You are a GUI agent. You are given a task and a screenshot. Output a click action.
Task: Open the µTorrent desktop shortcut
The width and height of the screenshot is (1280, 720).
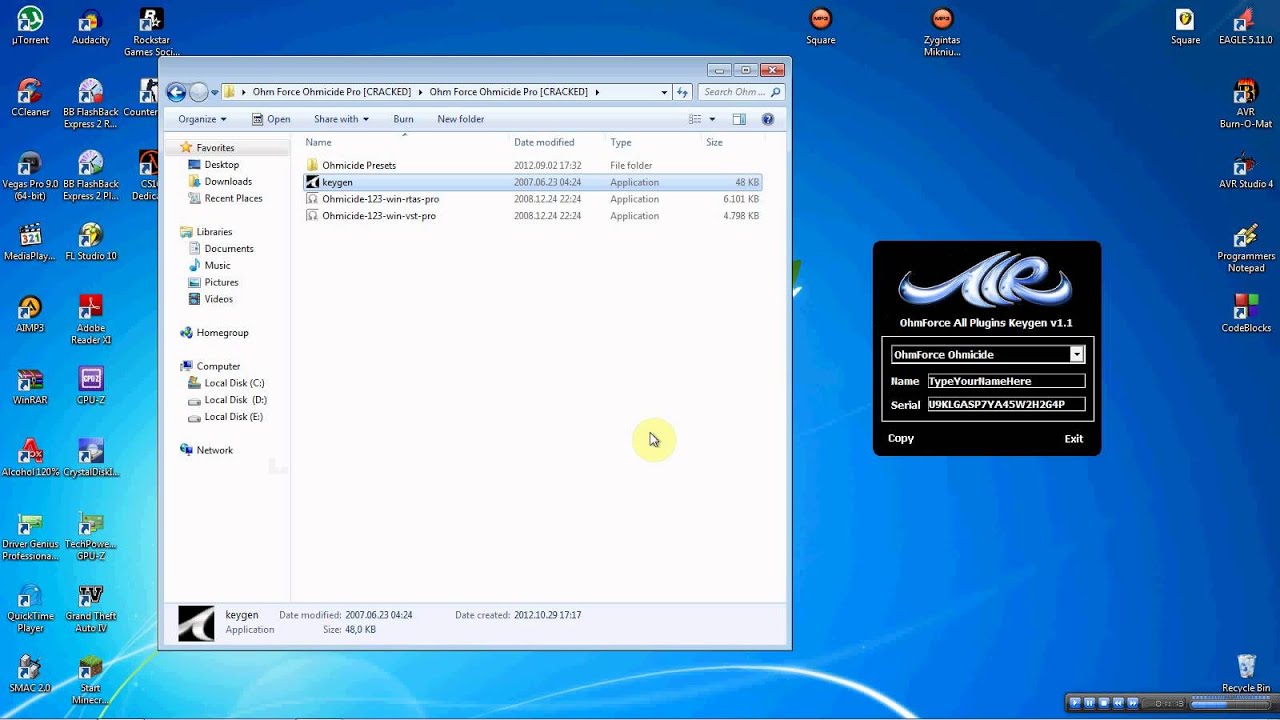30,20
